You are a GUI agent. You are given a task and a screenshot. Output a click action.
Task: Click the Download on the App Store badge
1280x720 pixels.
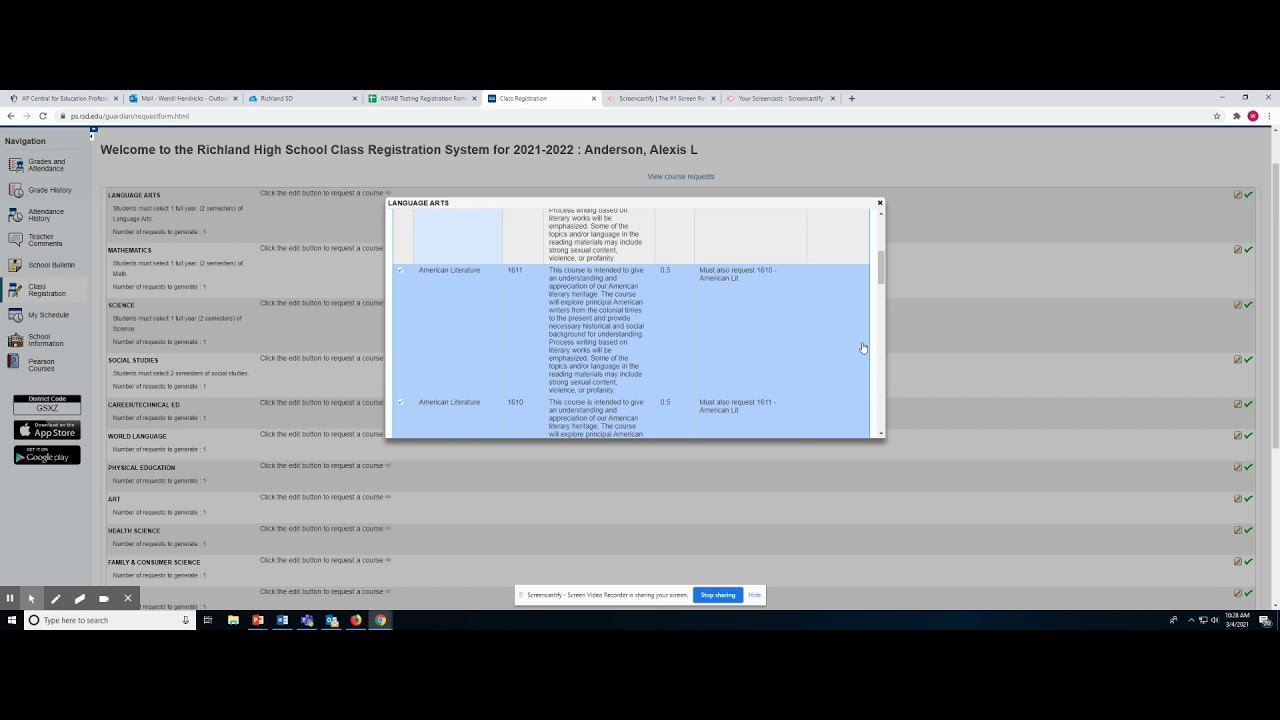point(47,430)
